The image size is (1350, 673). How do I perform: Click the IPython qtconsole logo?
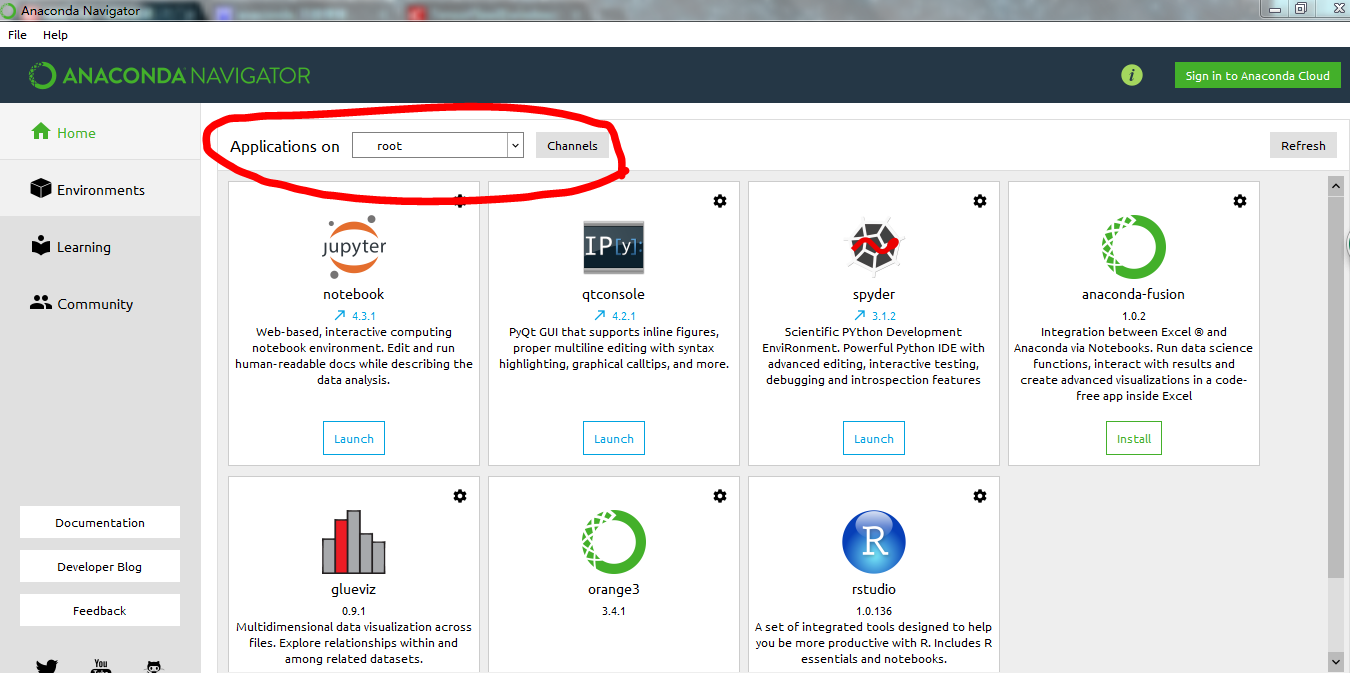(x=613, y=247)
